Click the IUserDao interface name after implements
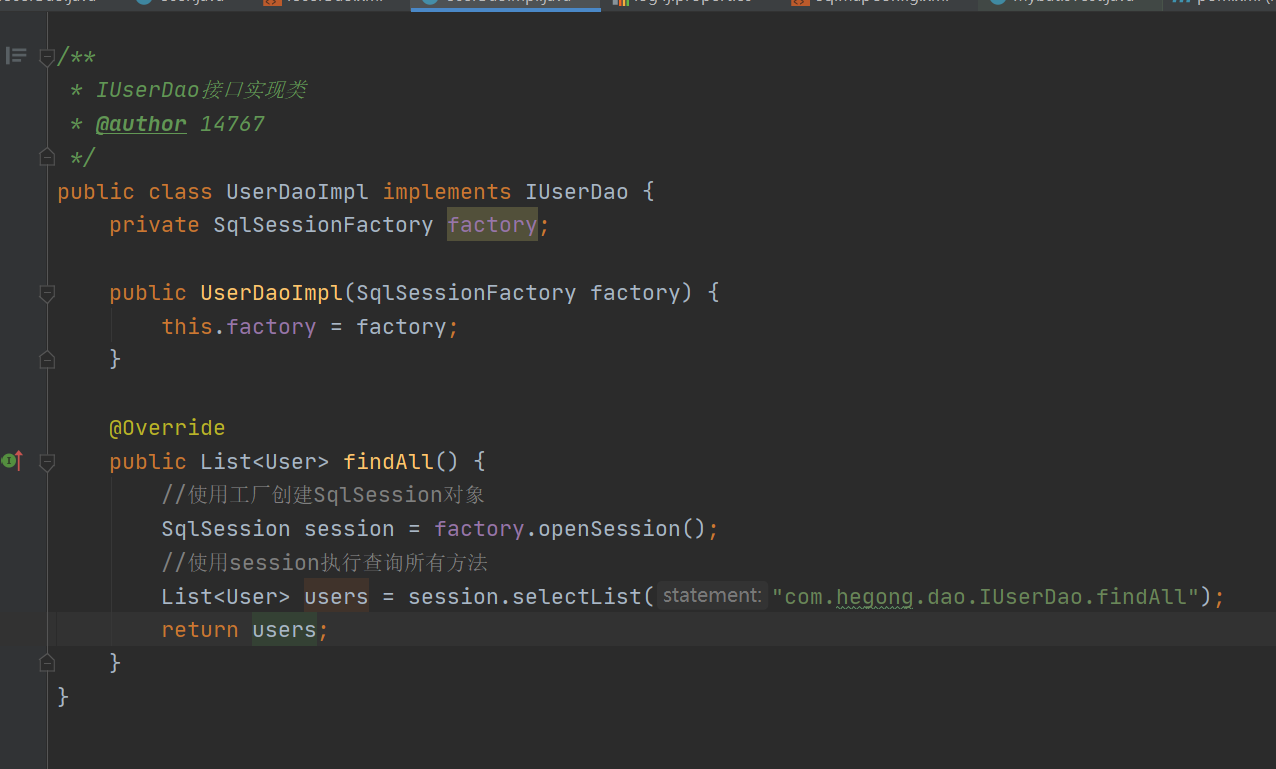The image size is (1276, 769). (x=577, y=192)
